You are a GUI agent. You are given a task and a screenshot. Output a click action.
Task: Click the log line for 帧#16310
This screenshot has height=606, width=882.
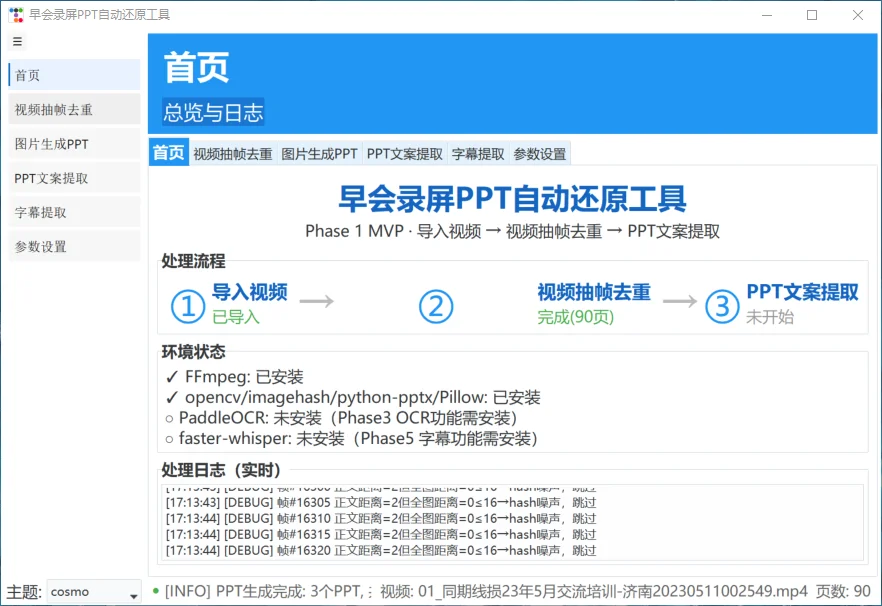(x=381, y=518)
